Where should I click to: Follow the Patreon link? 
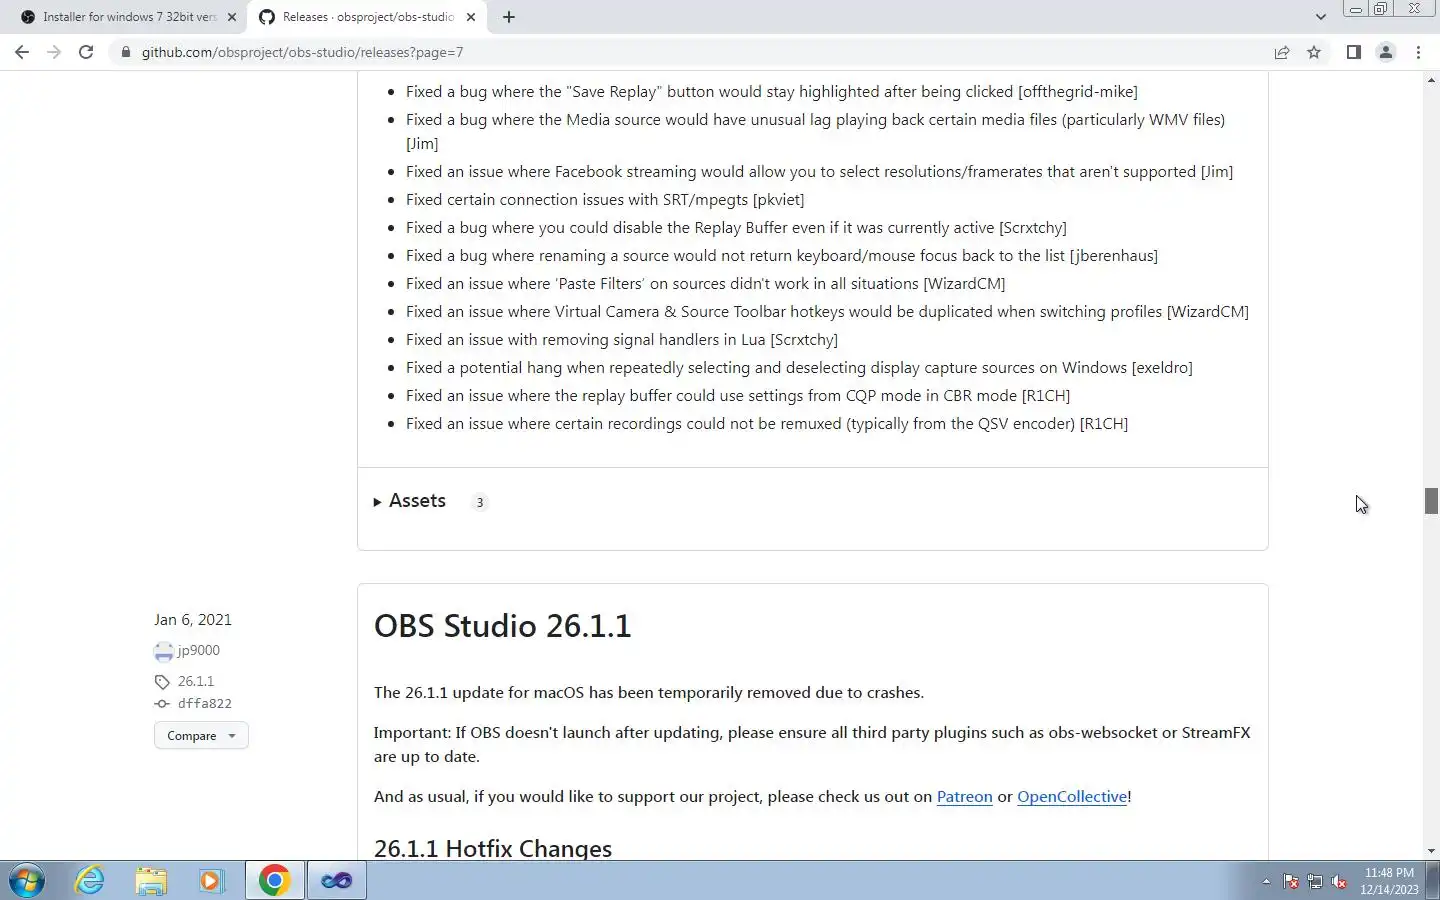[x=964, y=796]
